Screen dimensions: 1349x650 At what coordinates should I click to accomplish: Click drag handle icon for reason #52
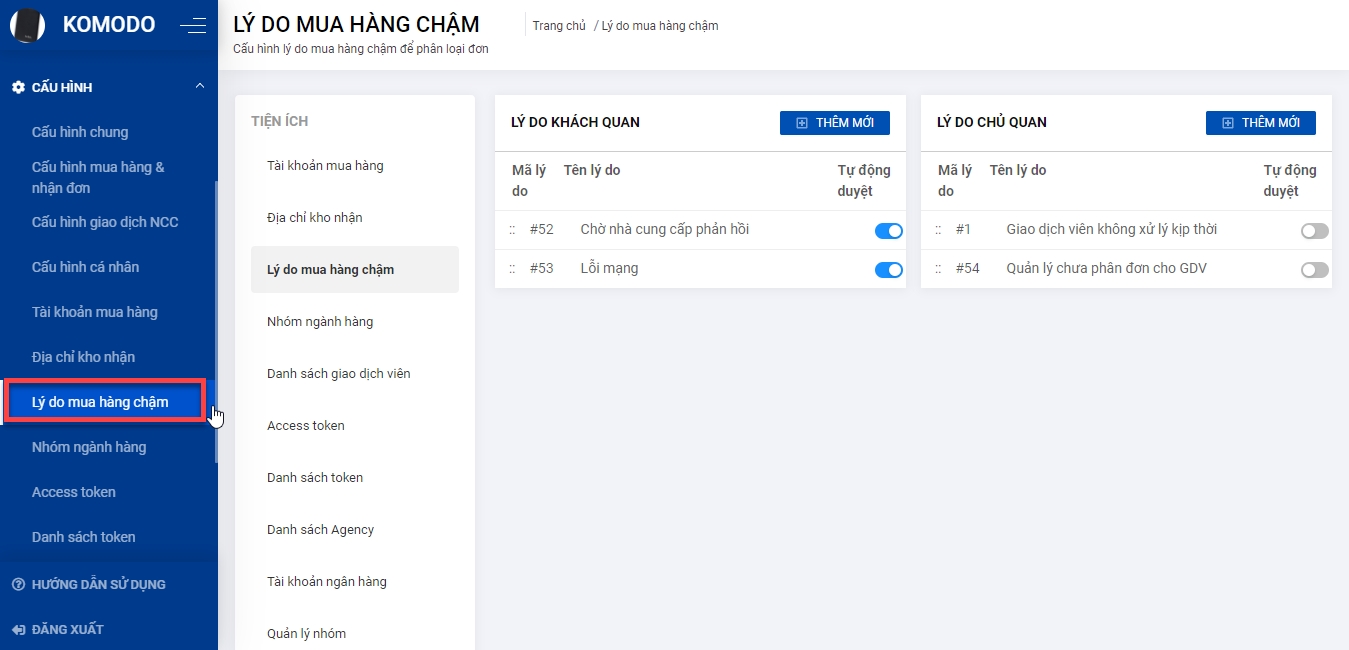512,230
